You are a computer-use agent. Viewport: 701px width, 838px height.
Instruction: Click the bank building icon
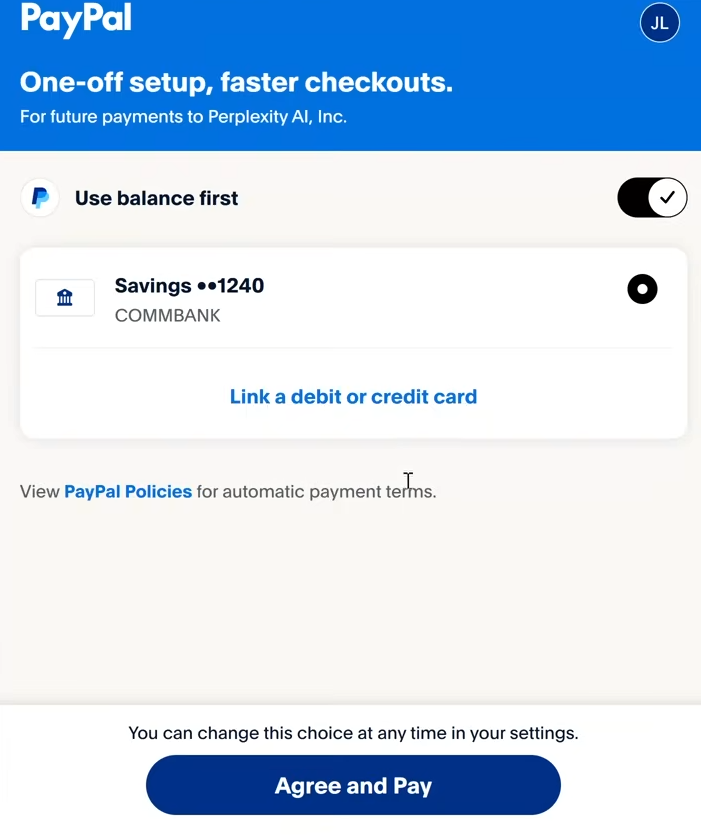65,298
